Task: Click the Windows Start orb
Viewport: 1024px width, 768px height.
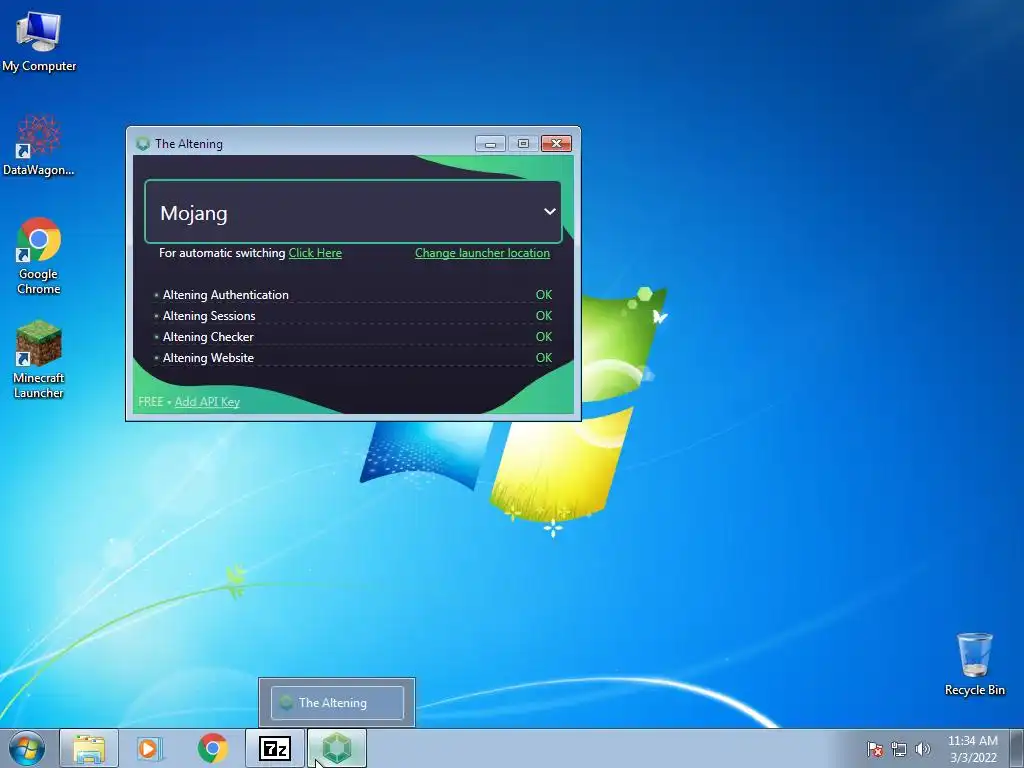Action: pos(27,748)
